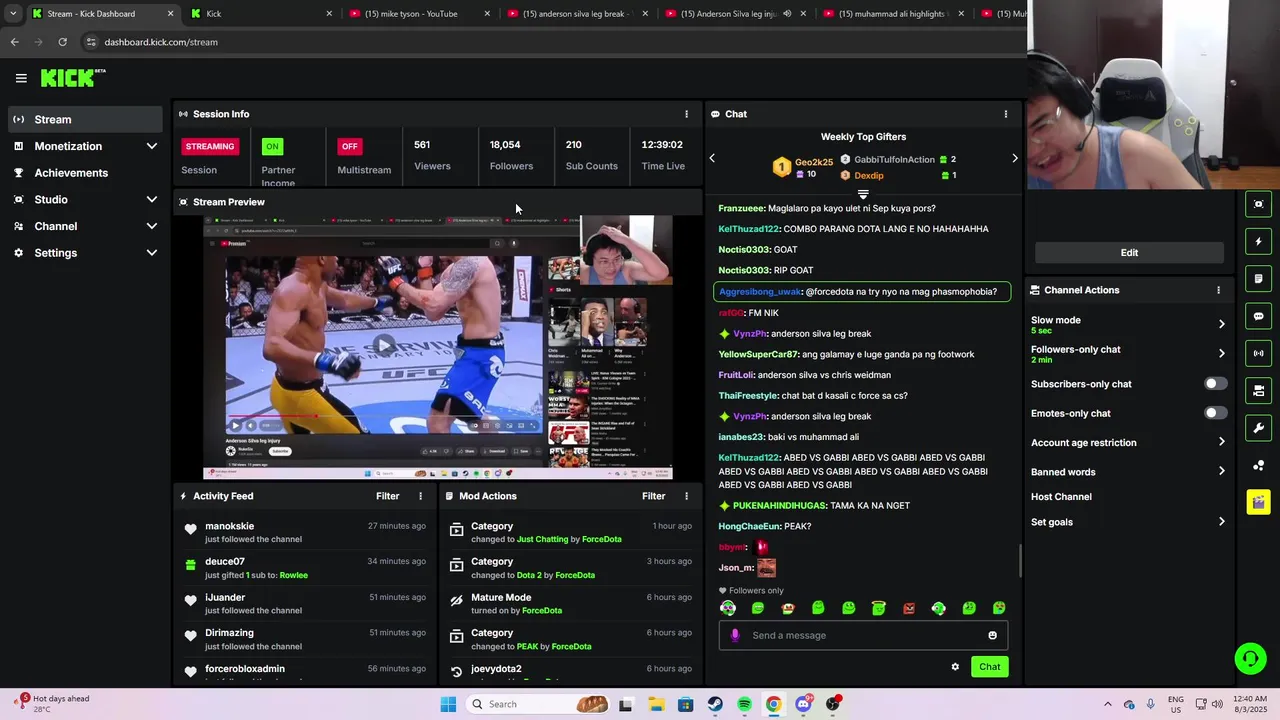Viewport: 1280px width, 720px height.
Task: Click the yellow clapperboard clip icon
Action: click(x=1259, y=502)
